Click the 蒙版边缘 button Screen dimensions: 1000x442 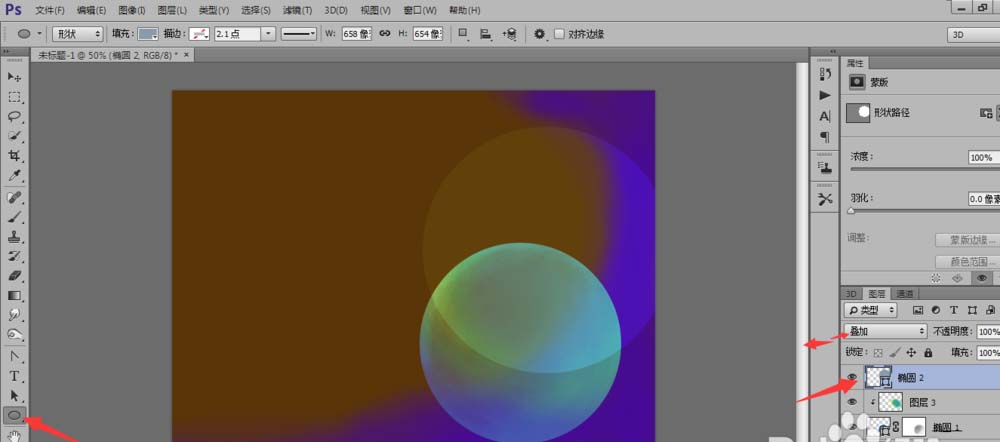point(966,240)
